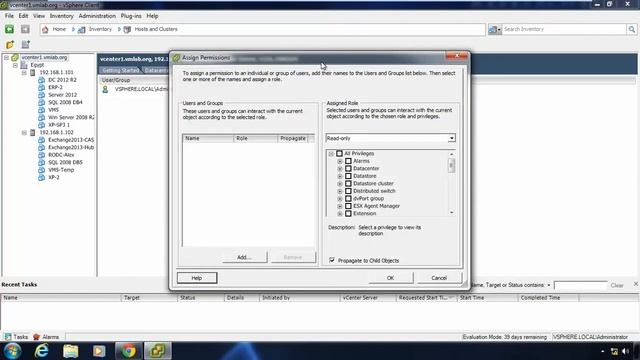Check the Datastore privilege checkbox
Viewport: 640px width, 360px height.
[x=348, y=176]
